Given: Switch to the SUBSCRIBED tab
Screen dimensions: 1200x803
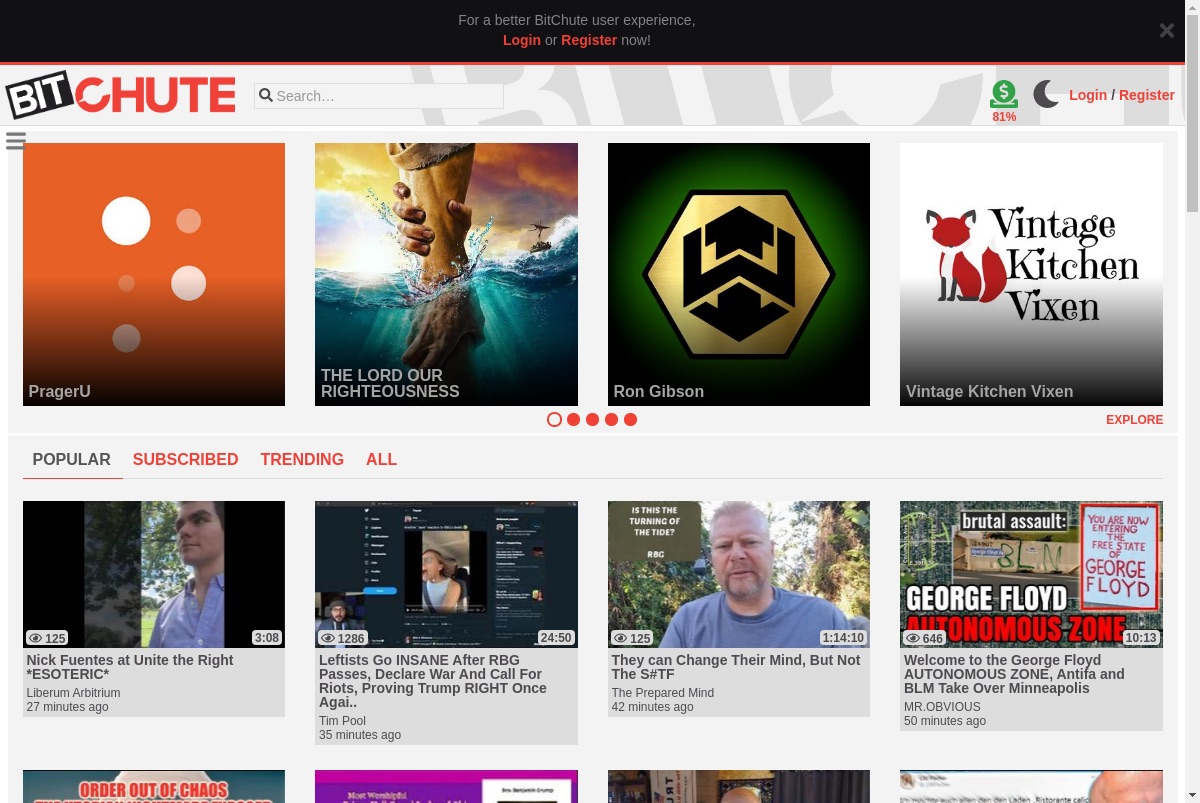Looking at the screenshot, I should pos(185,460).
